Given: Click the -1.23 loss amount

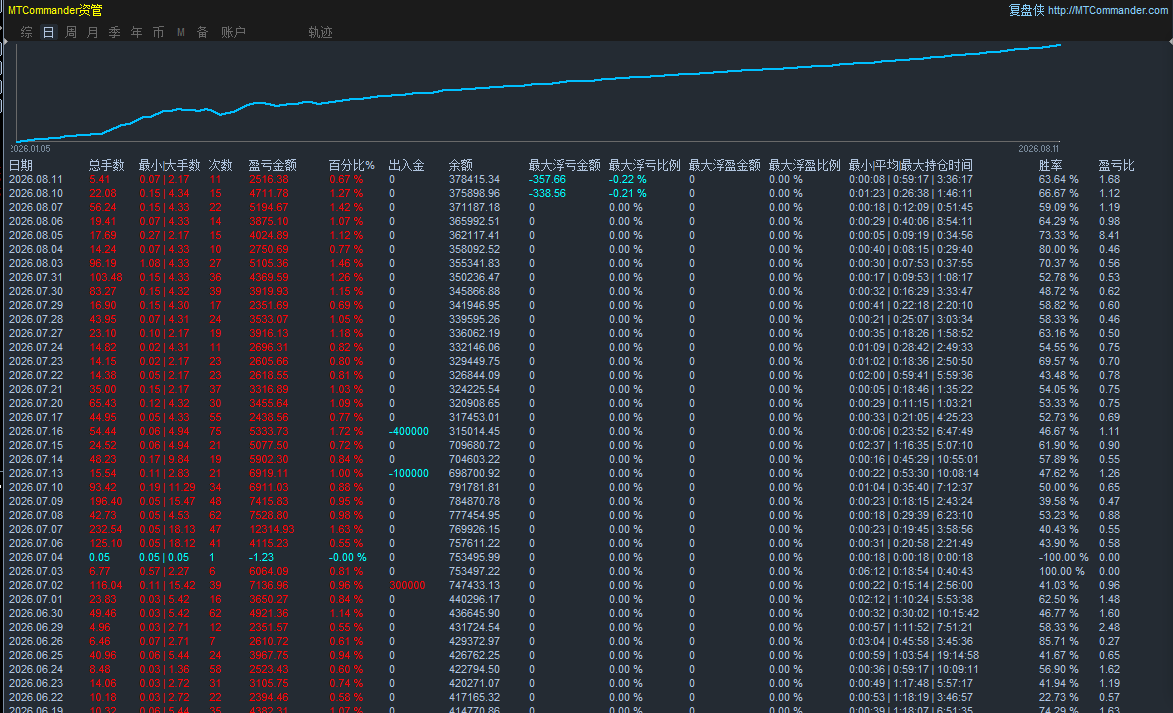Looking at the screenshot, I should [261, 557].
